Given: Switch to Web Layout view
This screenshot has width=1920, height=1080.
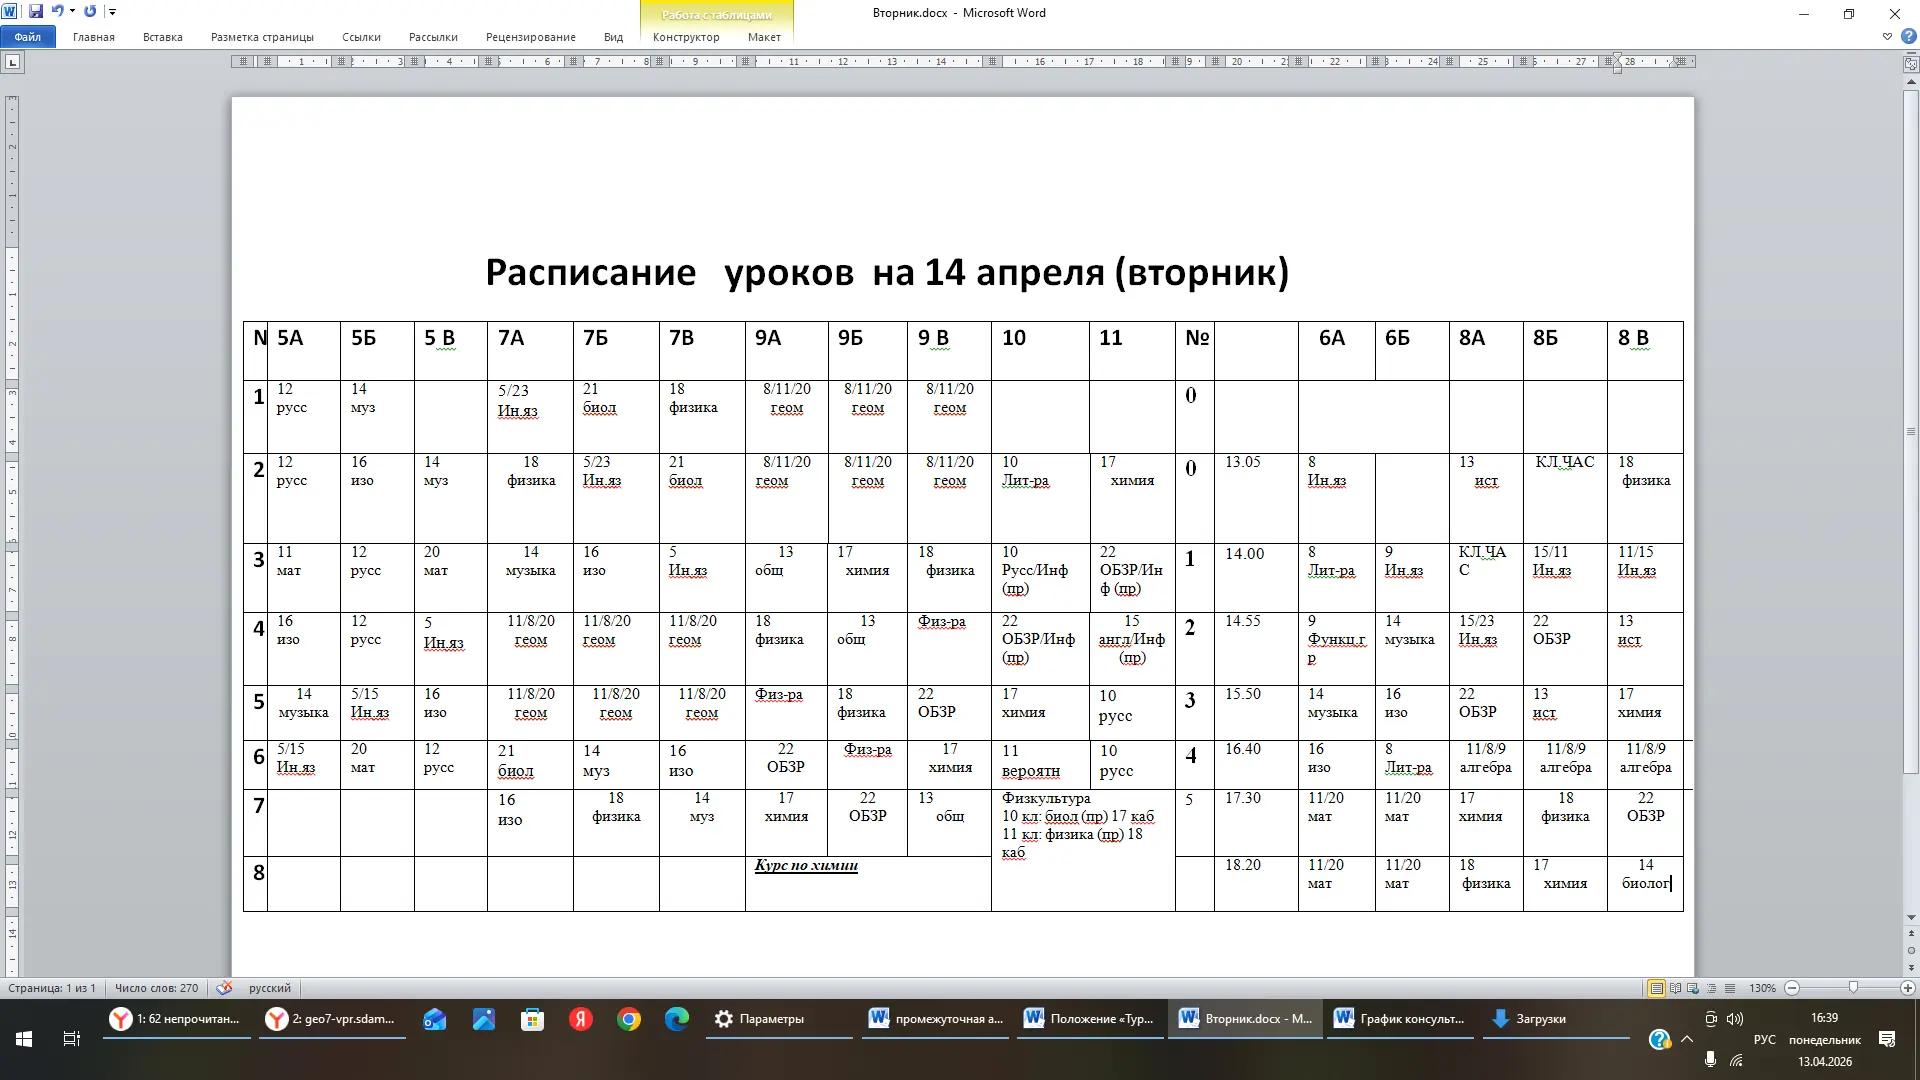Looking at the screenshot, I should coord(1693,988).
